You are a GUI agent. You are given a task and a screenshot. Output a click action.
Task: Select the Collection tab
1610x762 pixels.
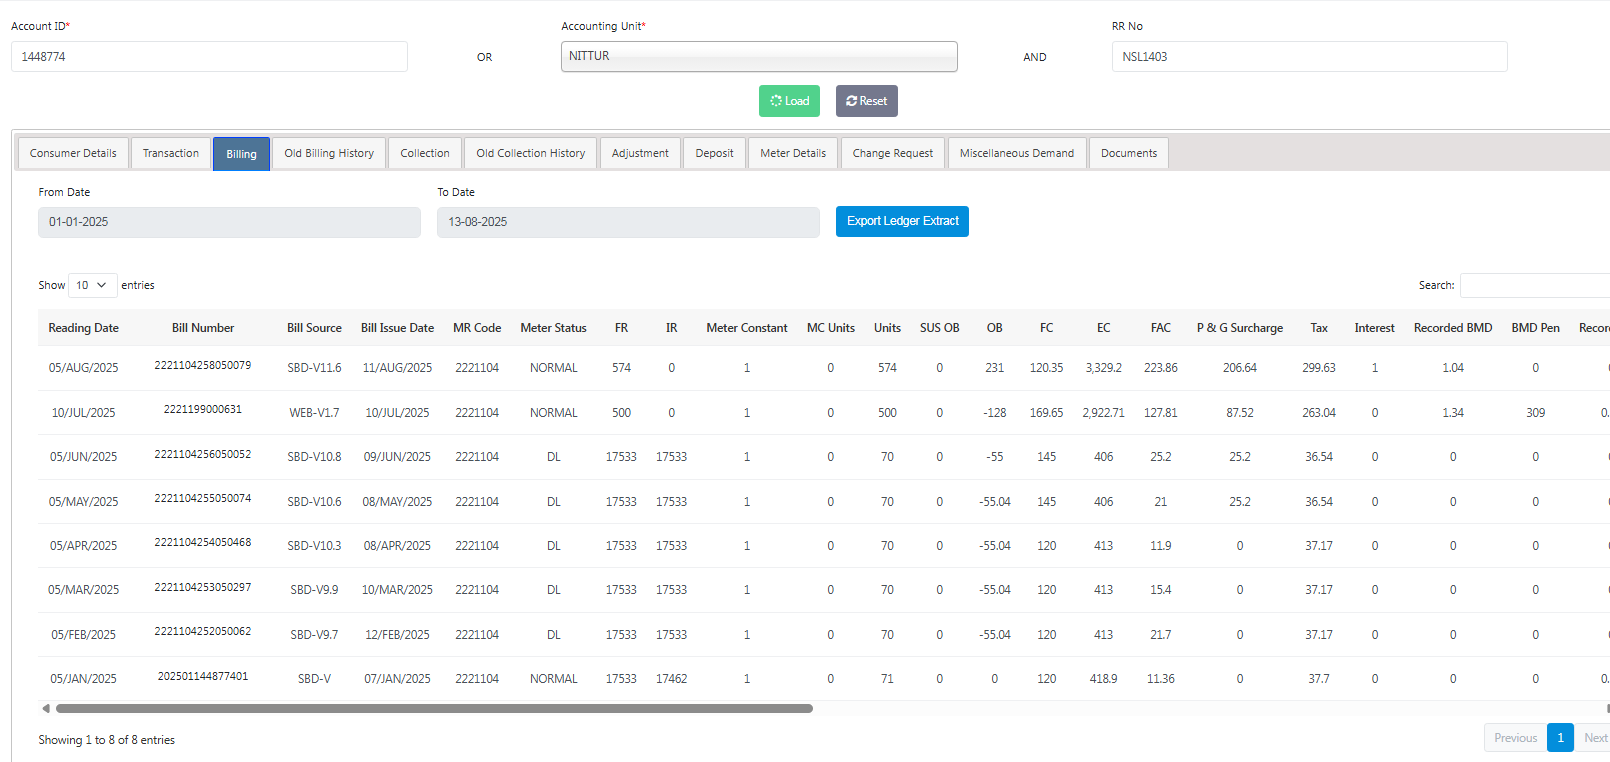tap(425, 153)
